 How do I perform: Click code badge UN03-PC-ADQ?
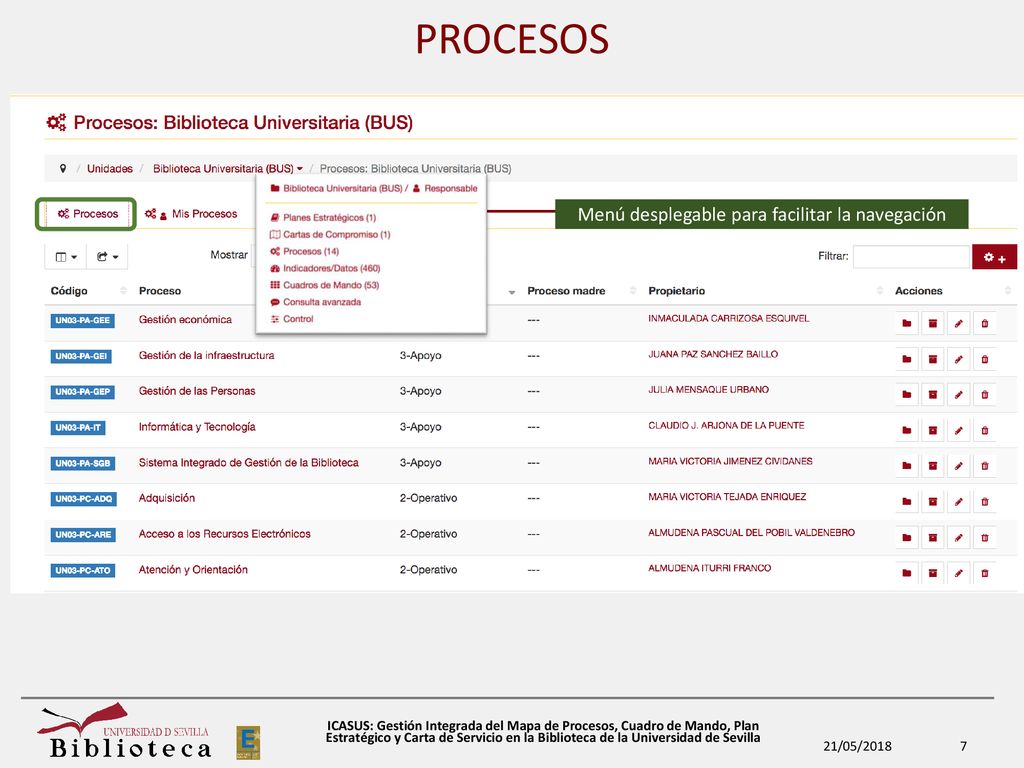[82, 499]
